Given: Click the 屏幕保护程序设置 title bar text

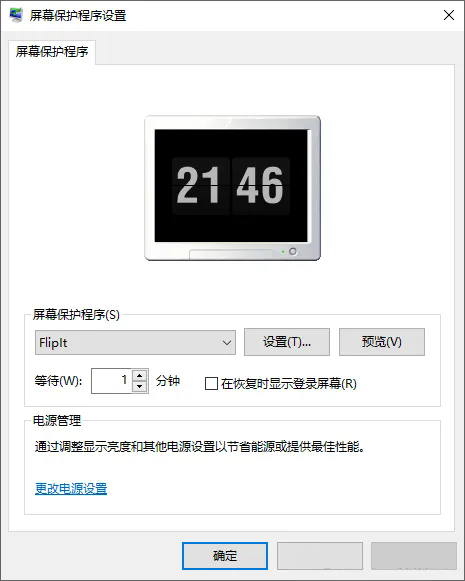Looking at the screenshot, I should click(78, 16).
